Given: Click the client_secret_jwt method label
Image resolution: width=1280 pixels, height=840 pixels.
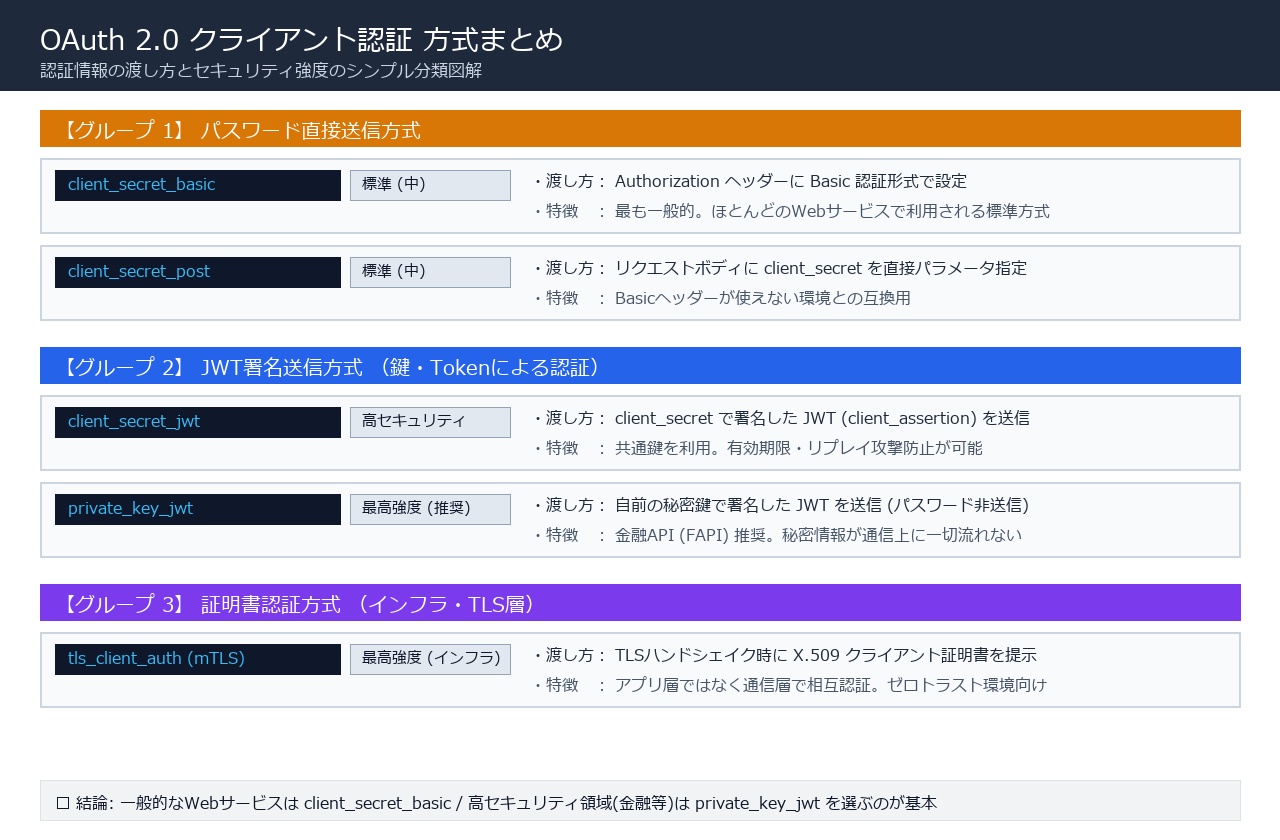Looking at the screenshot, I should [198, 422].
